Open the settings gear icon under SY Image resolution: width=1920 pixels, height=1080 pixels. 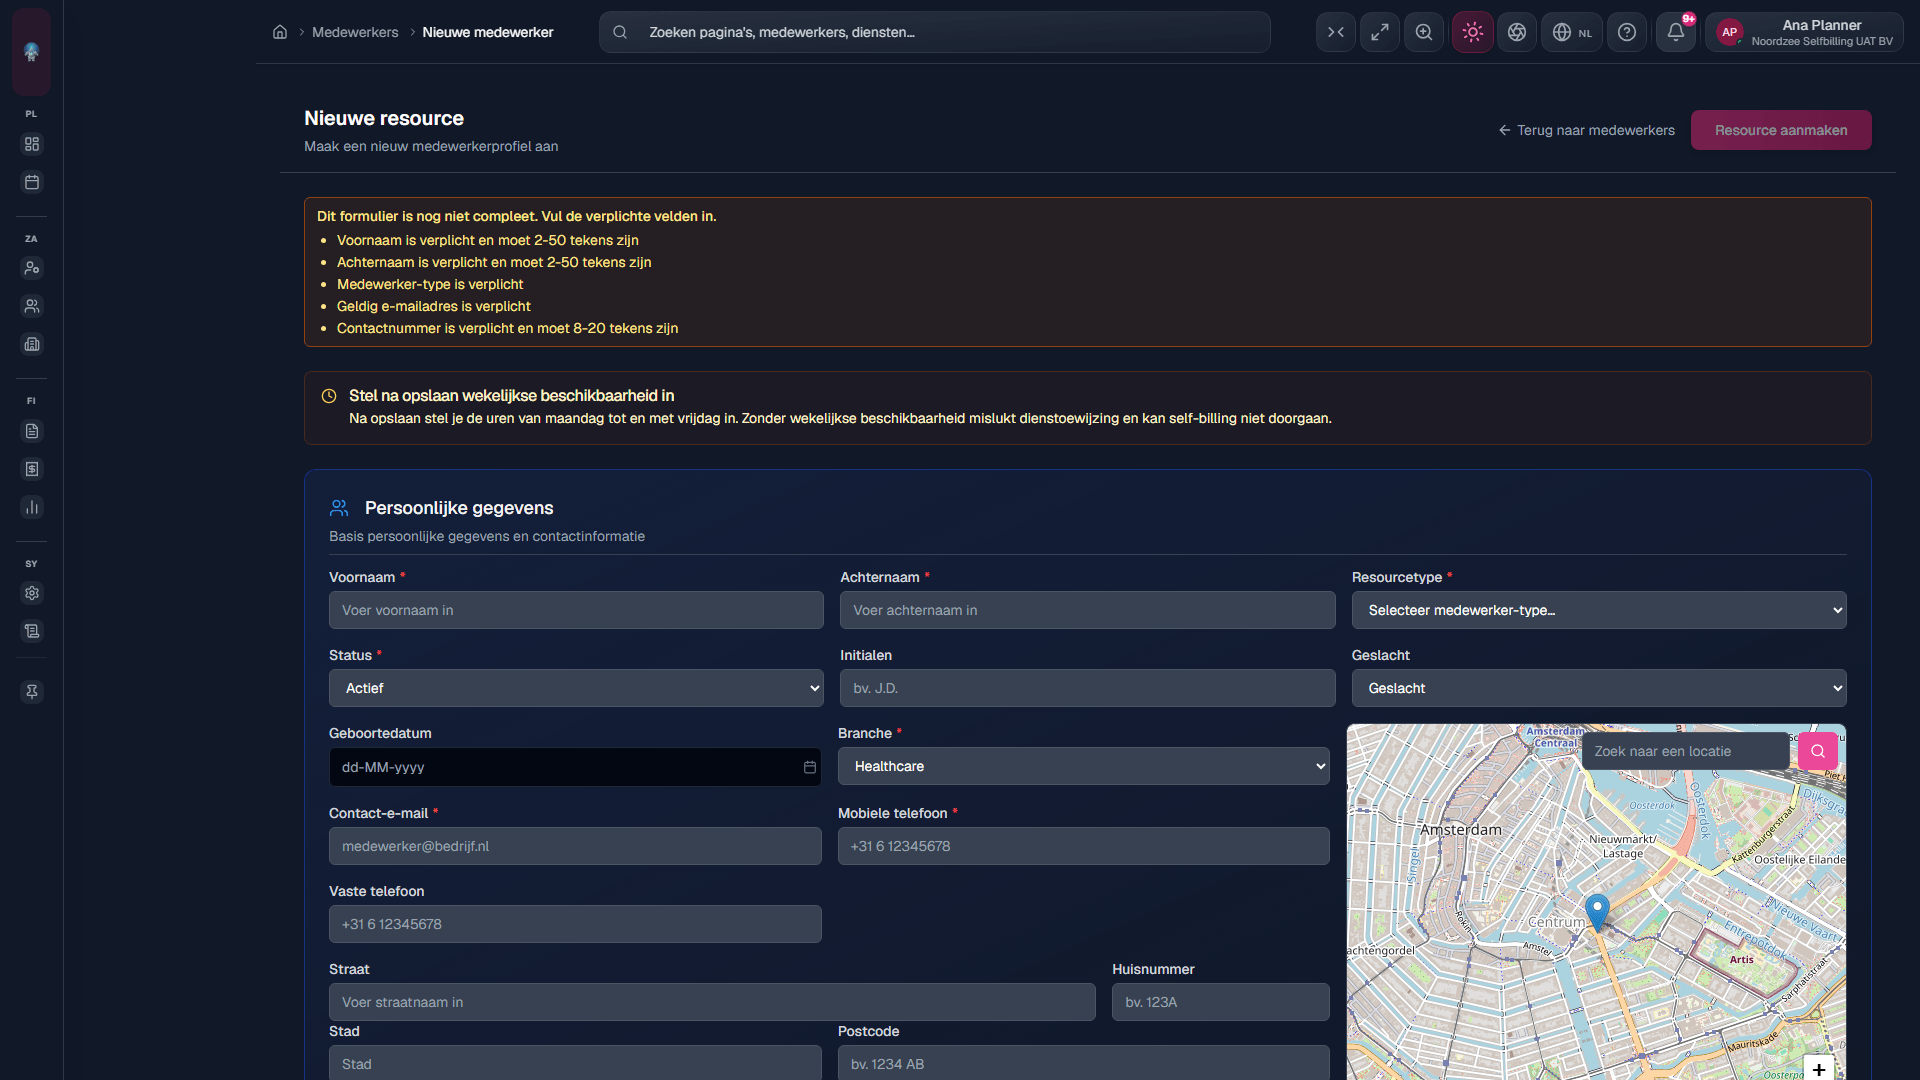point(32,593)
